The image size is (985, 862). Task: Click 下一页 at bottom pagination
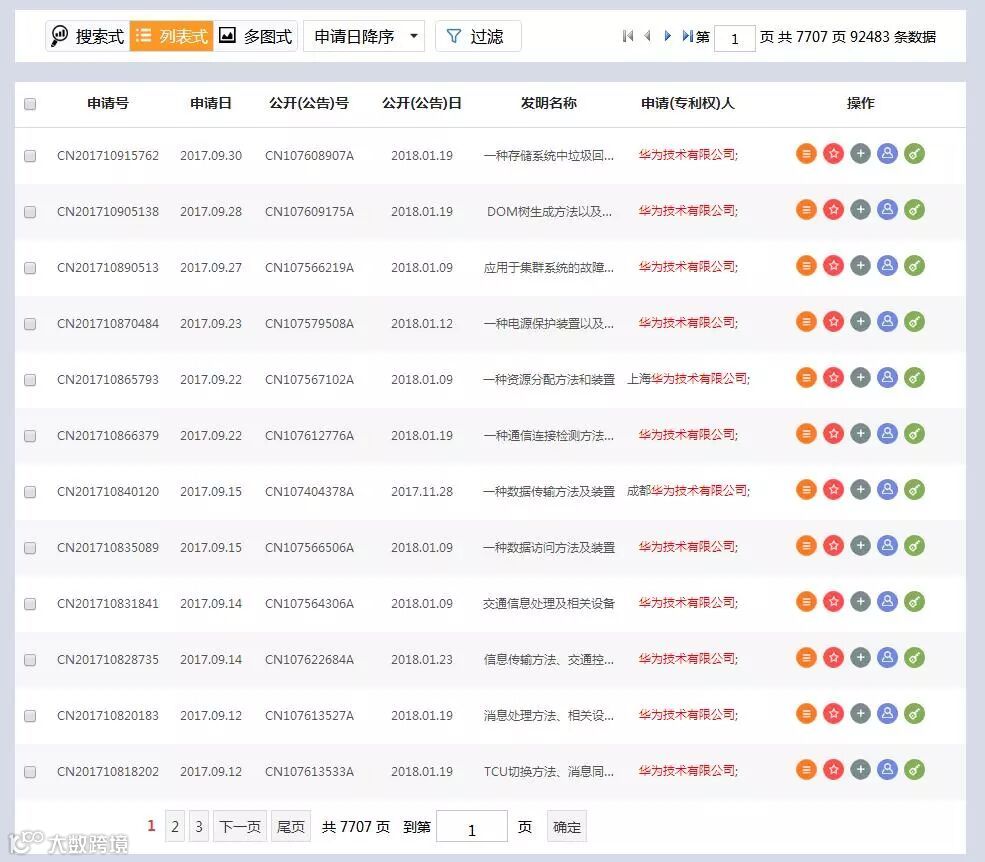point(240,826)
